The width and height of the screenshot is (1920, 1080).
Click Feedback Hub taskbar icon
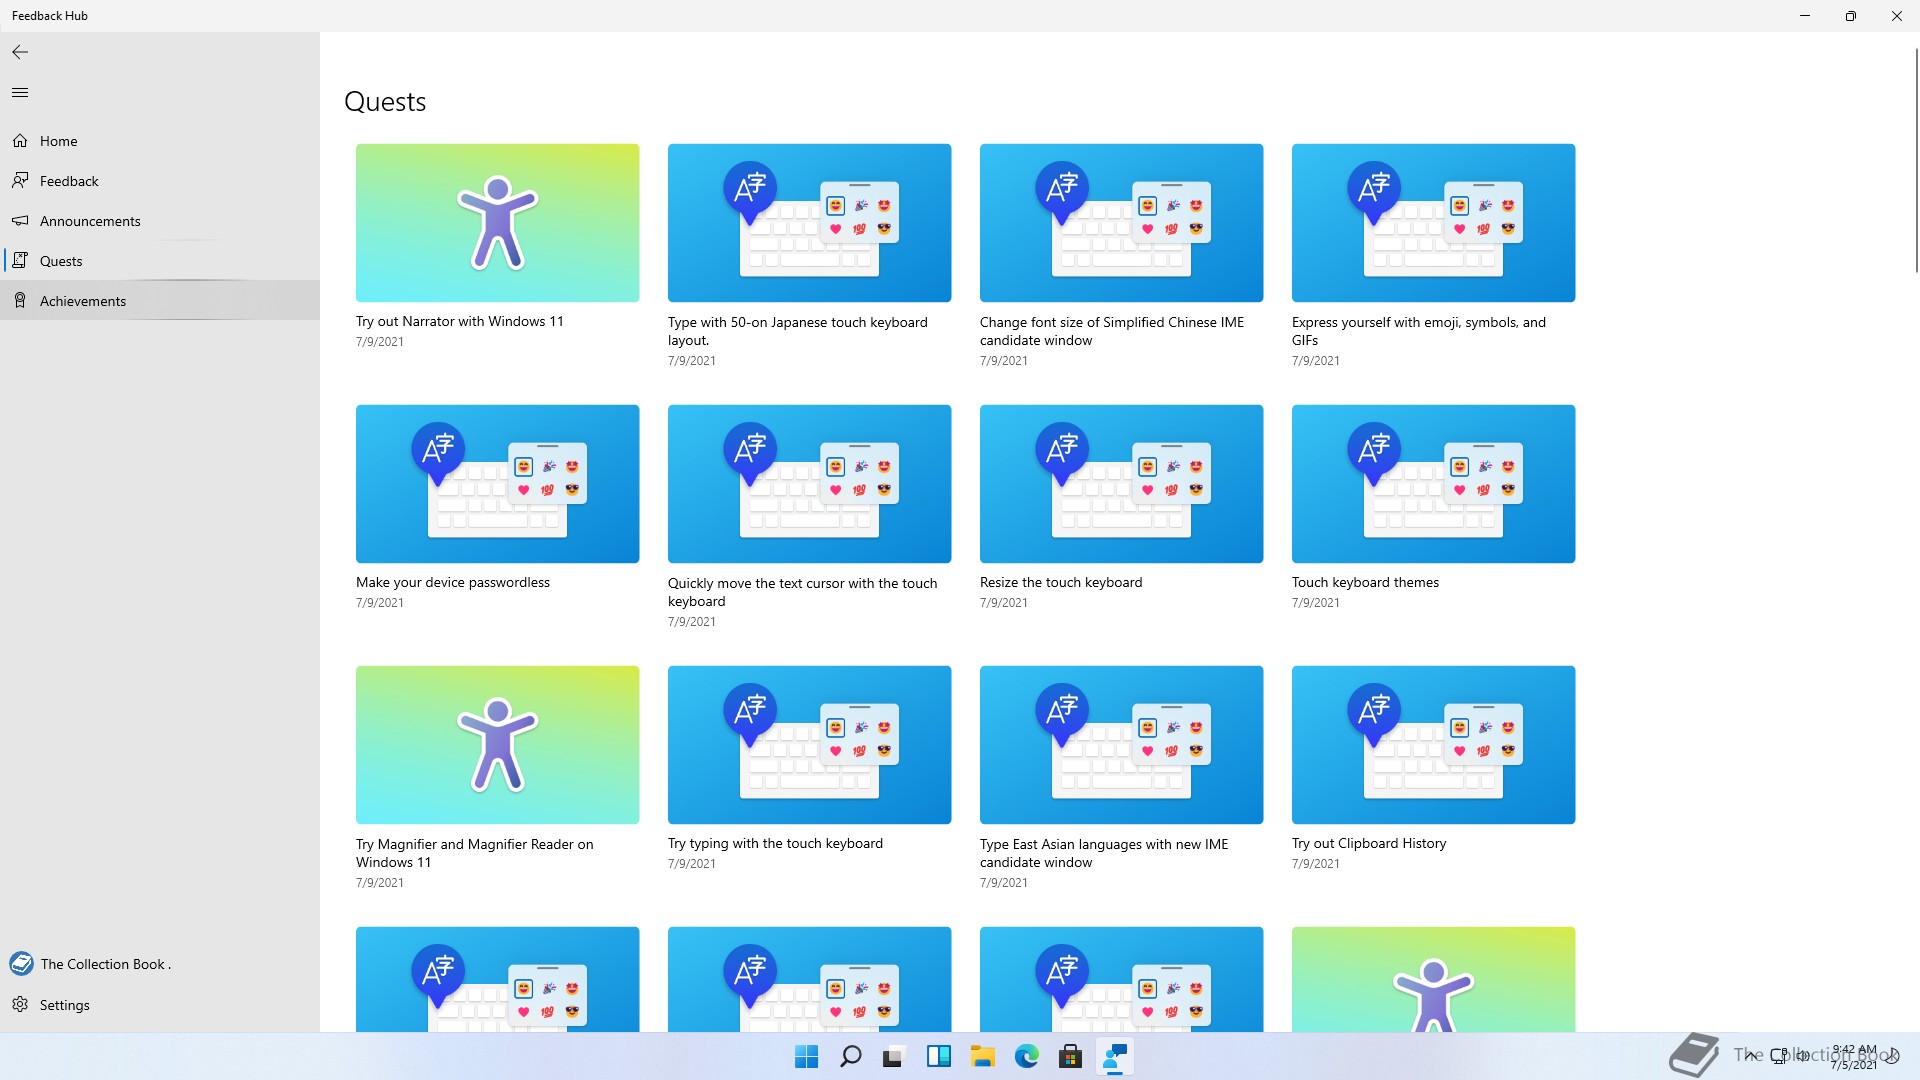(1114, 1056)
